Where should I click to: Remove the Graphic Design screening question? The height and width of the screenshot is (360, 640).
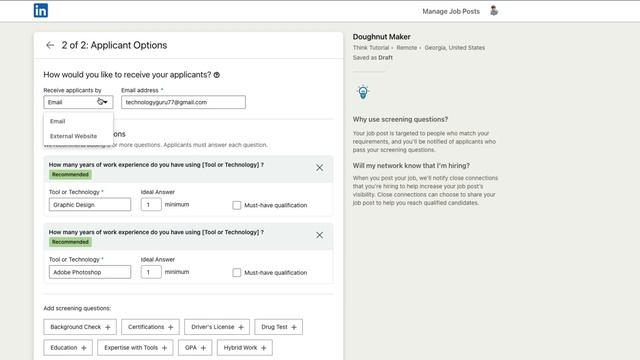click(320, 168)
